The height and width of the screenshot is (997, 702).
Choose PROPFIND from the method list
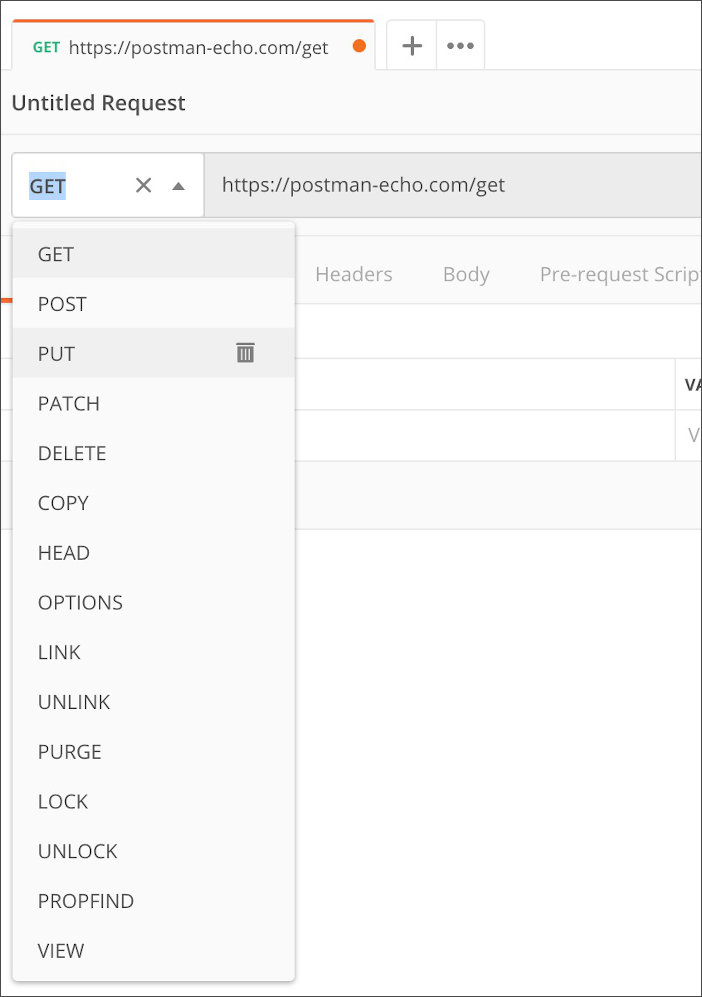point(153,900)
